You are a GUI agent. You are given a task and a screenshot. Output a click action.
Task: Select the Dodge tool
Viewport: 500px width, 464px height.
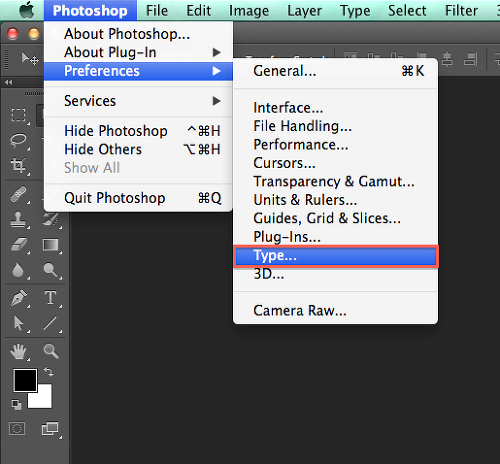point(51,270)
